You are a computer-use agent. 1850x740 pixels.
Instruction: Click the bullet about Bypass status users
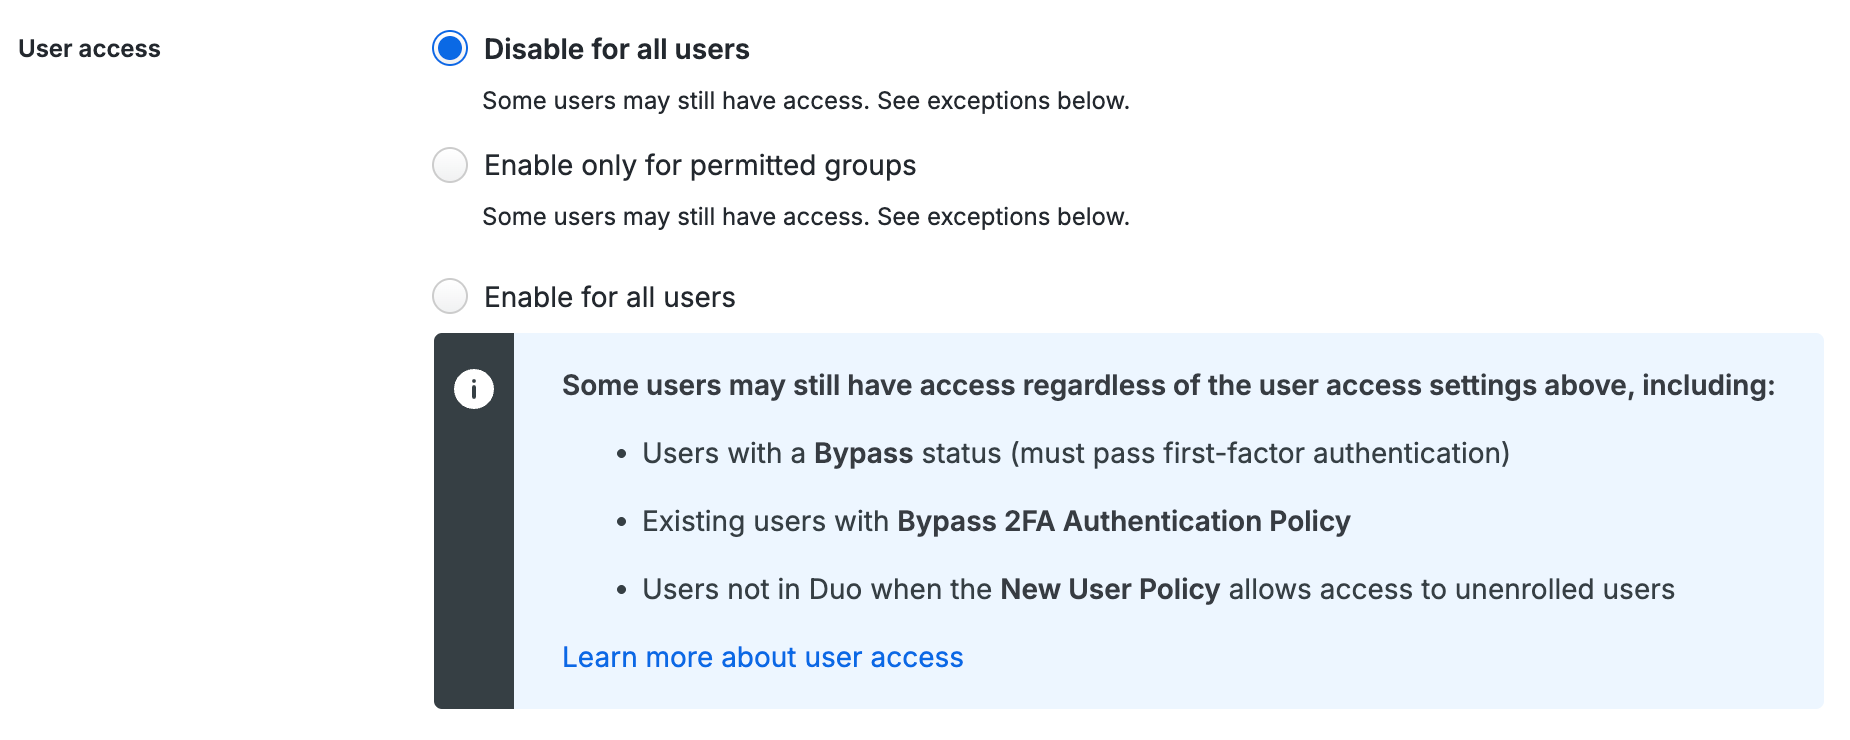pos(1077,453)
